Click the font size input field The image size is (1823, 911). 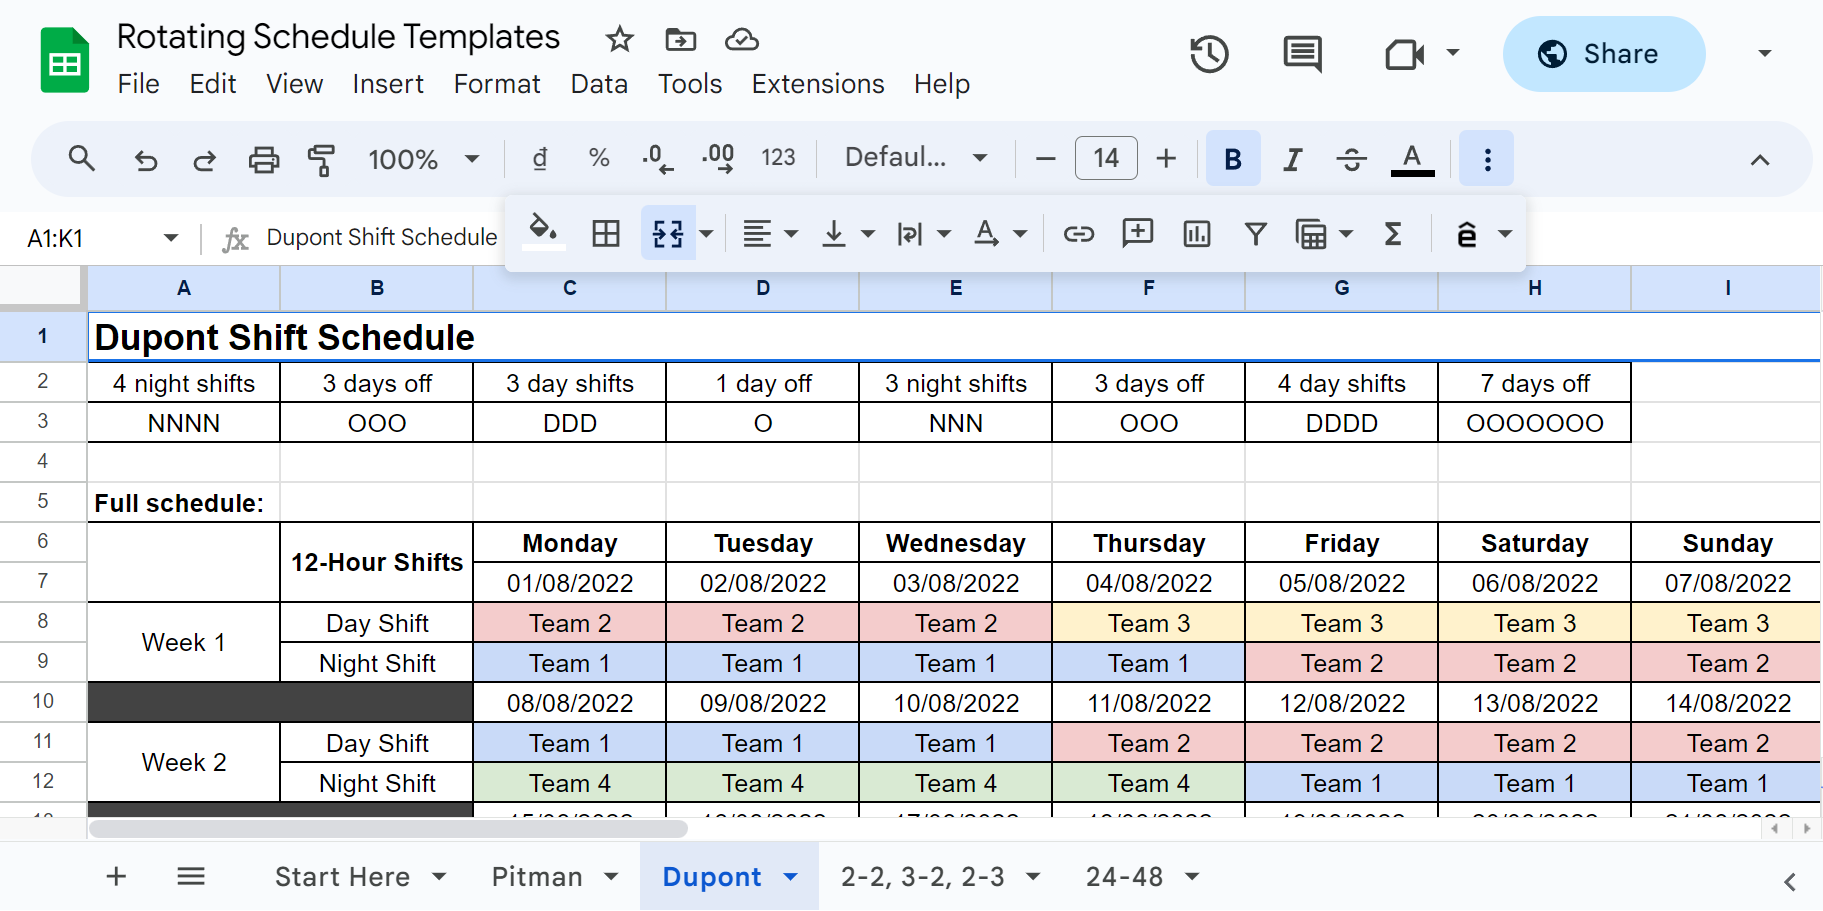(x=1106, y=158)
